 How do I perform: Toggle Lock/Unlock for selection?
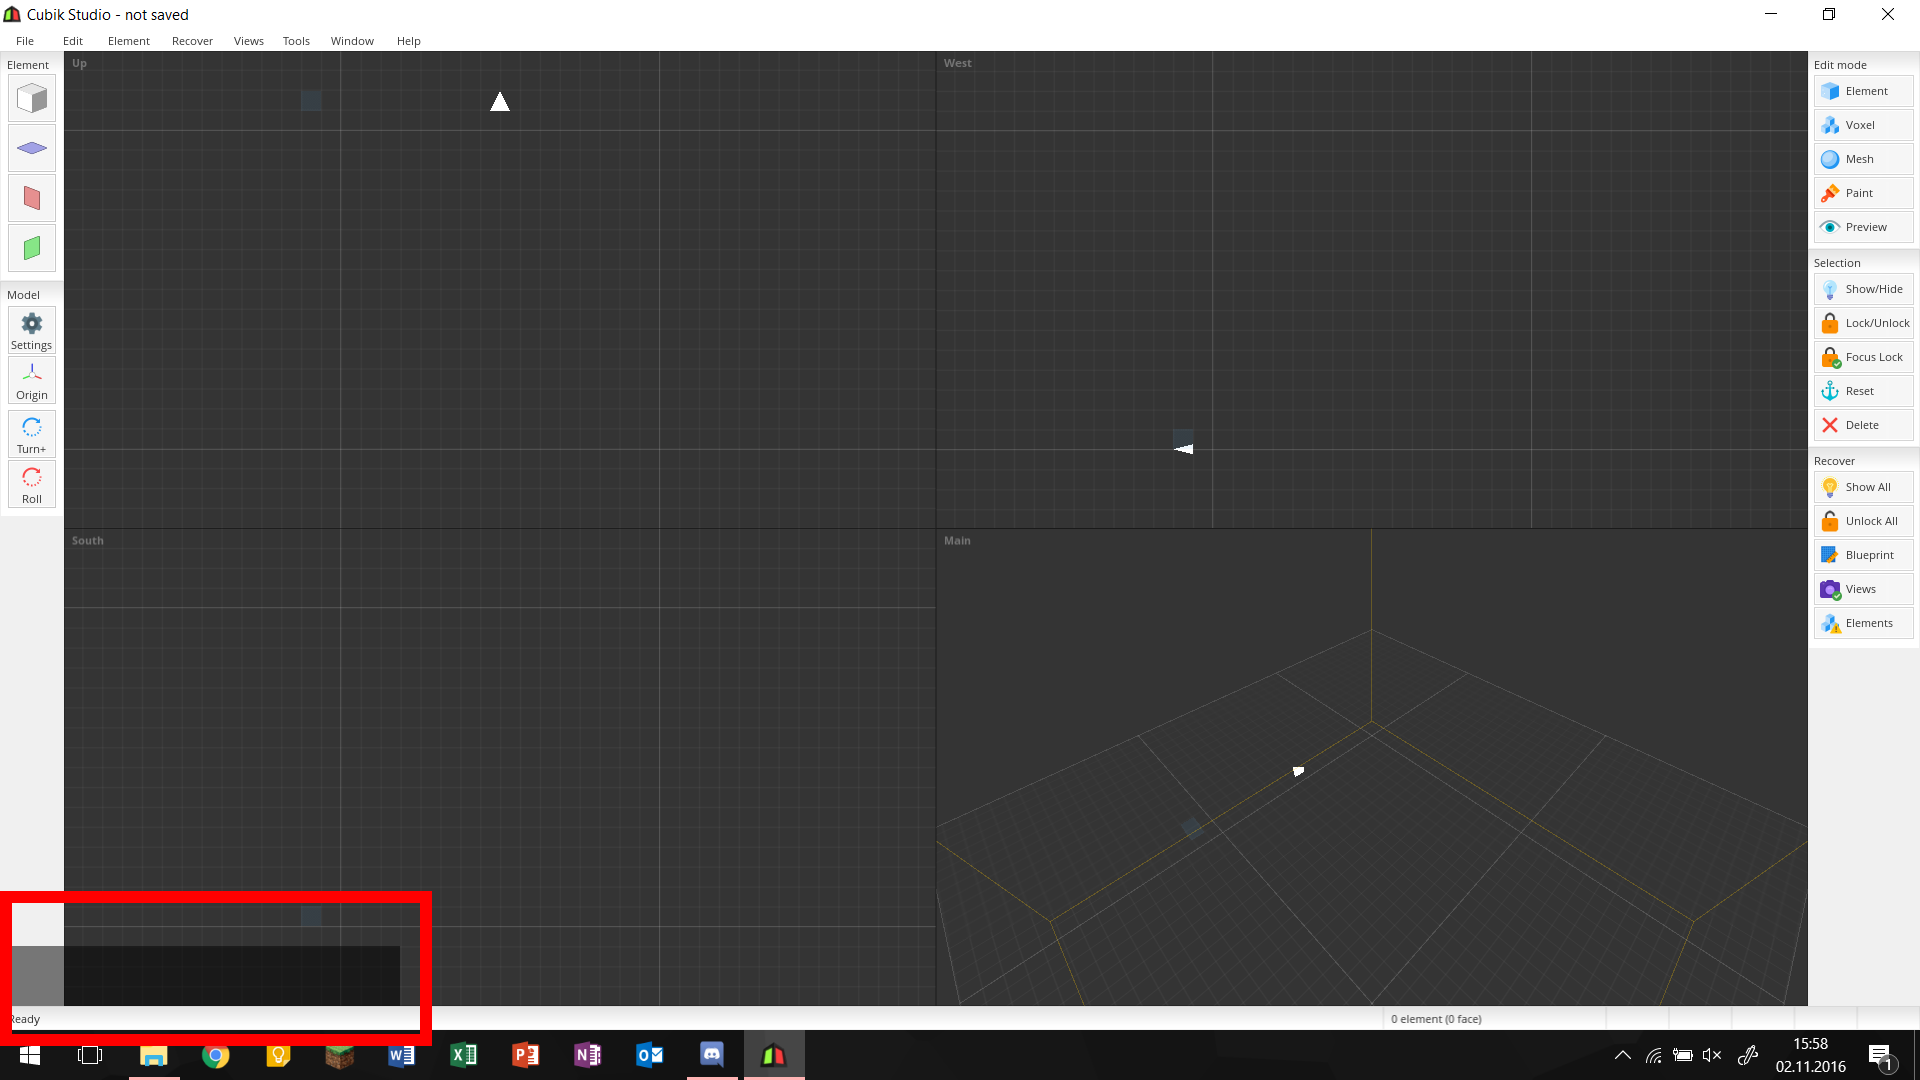(x=1863, y=323)
